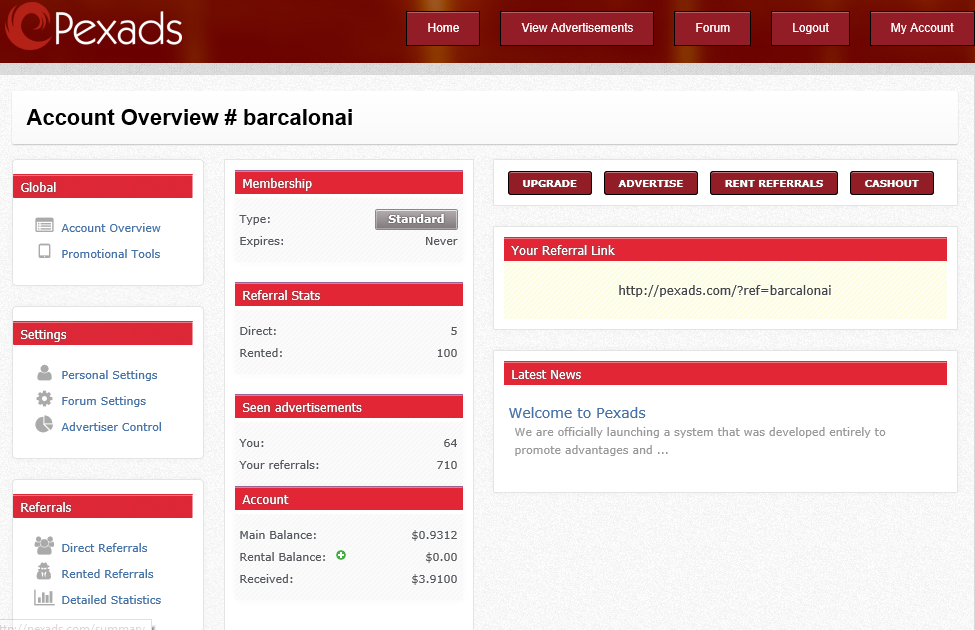Viewport: 975px width, 630px height.
Task: Open Rented Referrals link
Action: [108, 574]
